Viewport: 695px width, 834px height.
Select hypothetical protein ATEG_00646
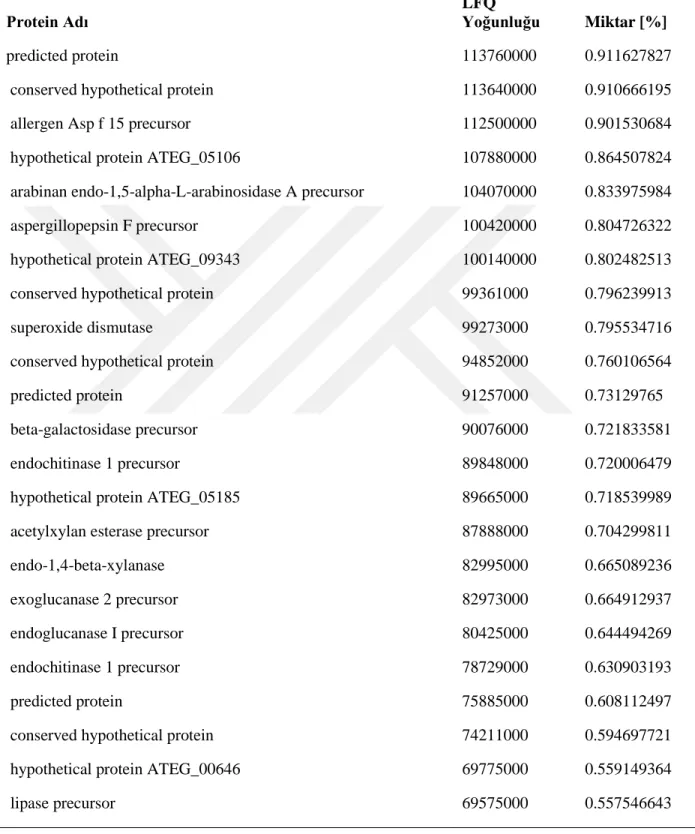[x=125, y=769]
